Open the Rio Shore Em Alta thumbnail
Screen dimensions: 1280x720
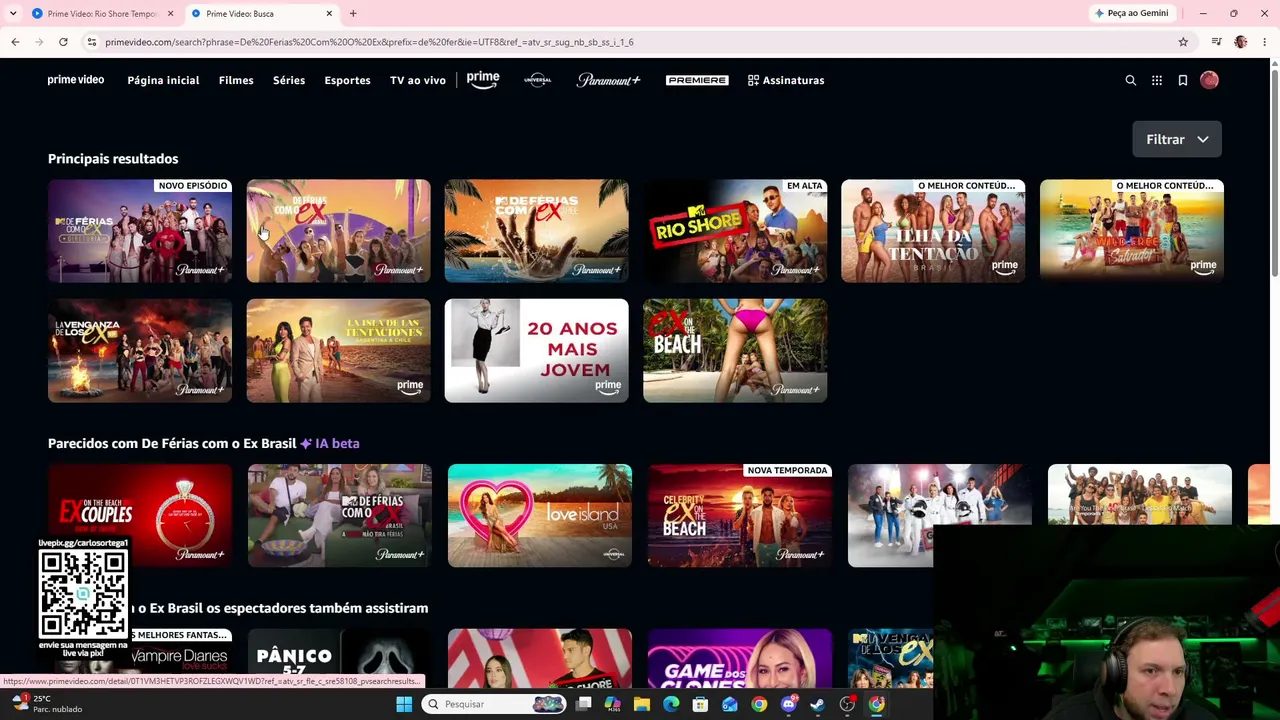[735, 231]
